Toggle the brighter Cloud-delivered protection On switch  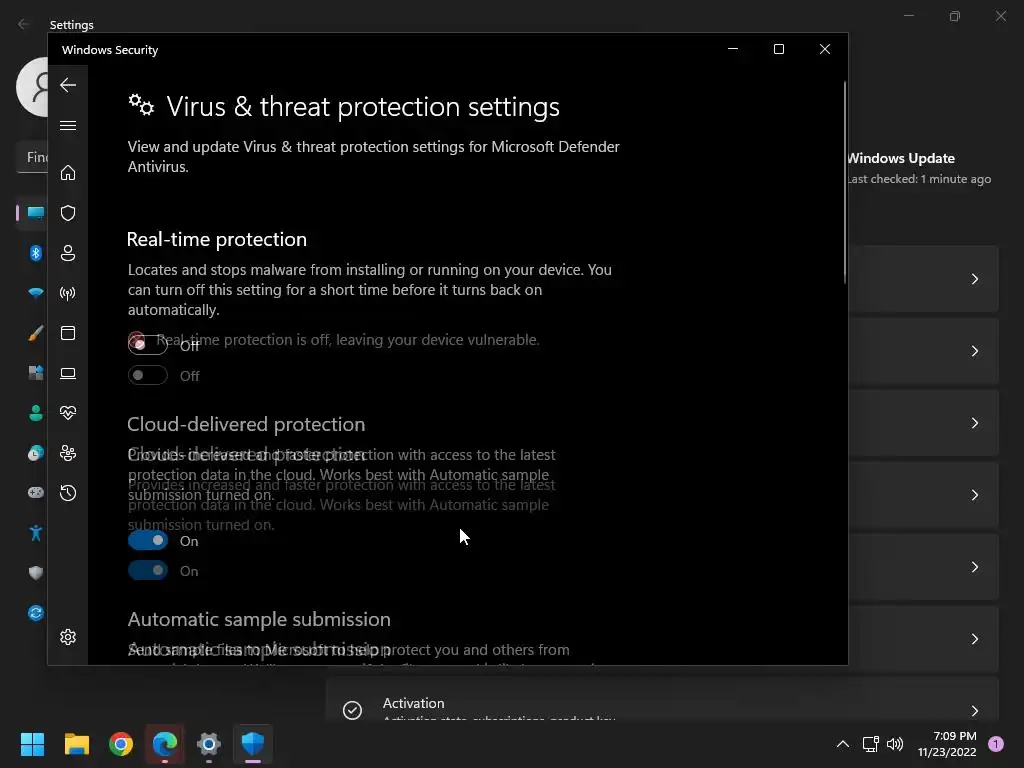point(148,541)
